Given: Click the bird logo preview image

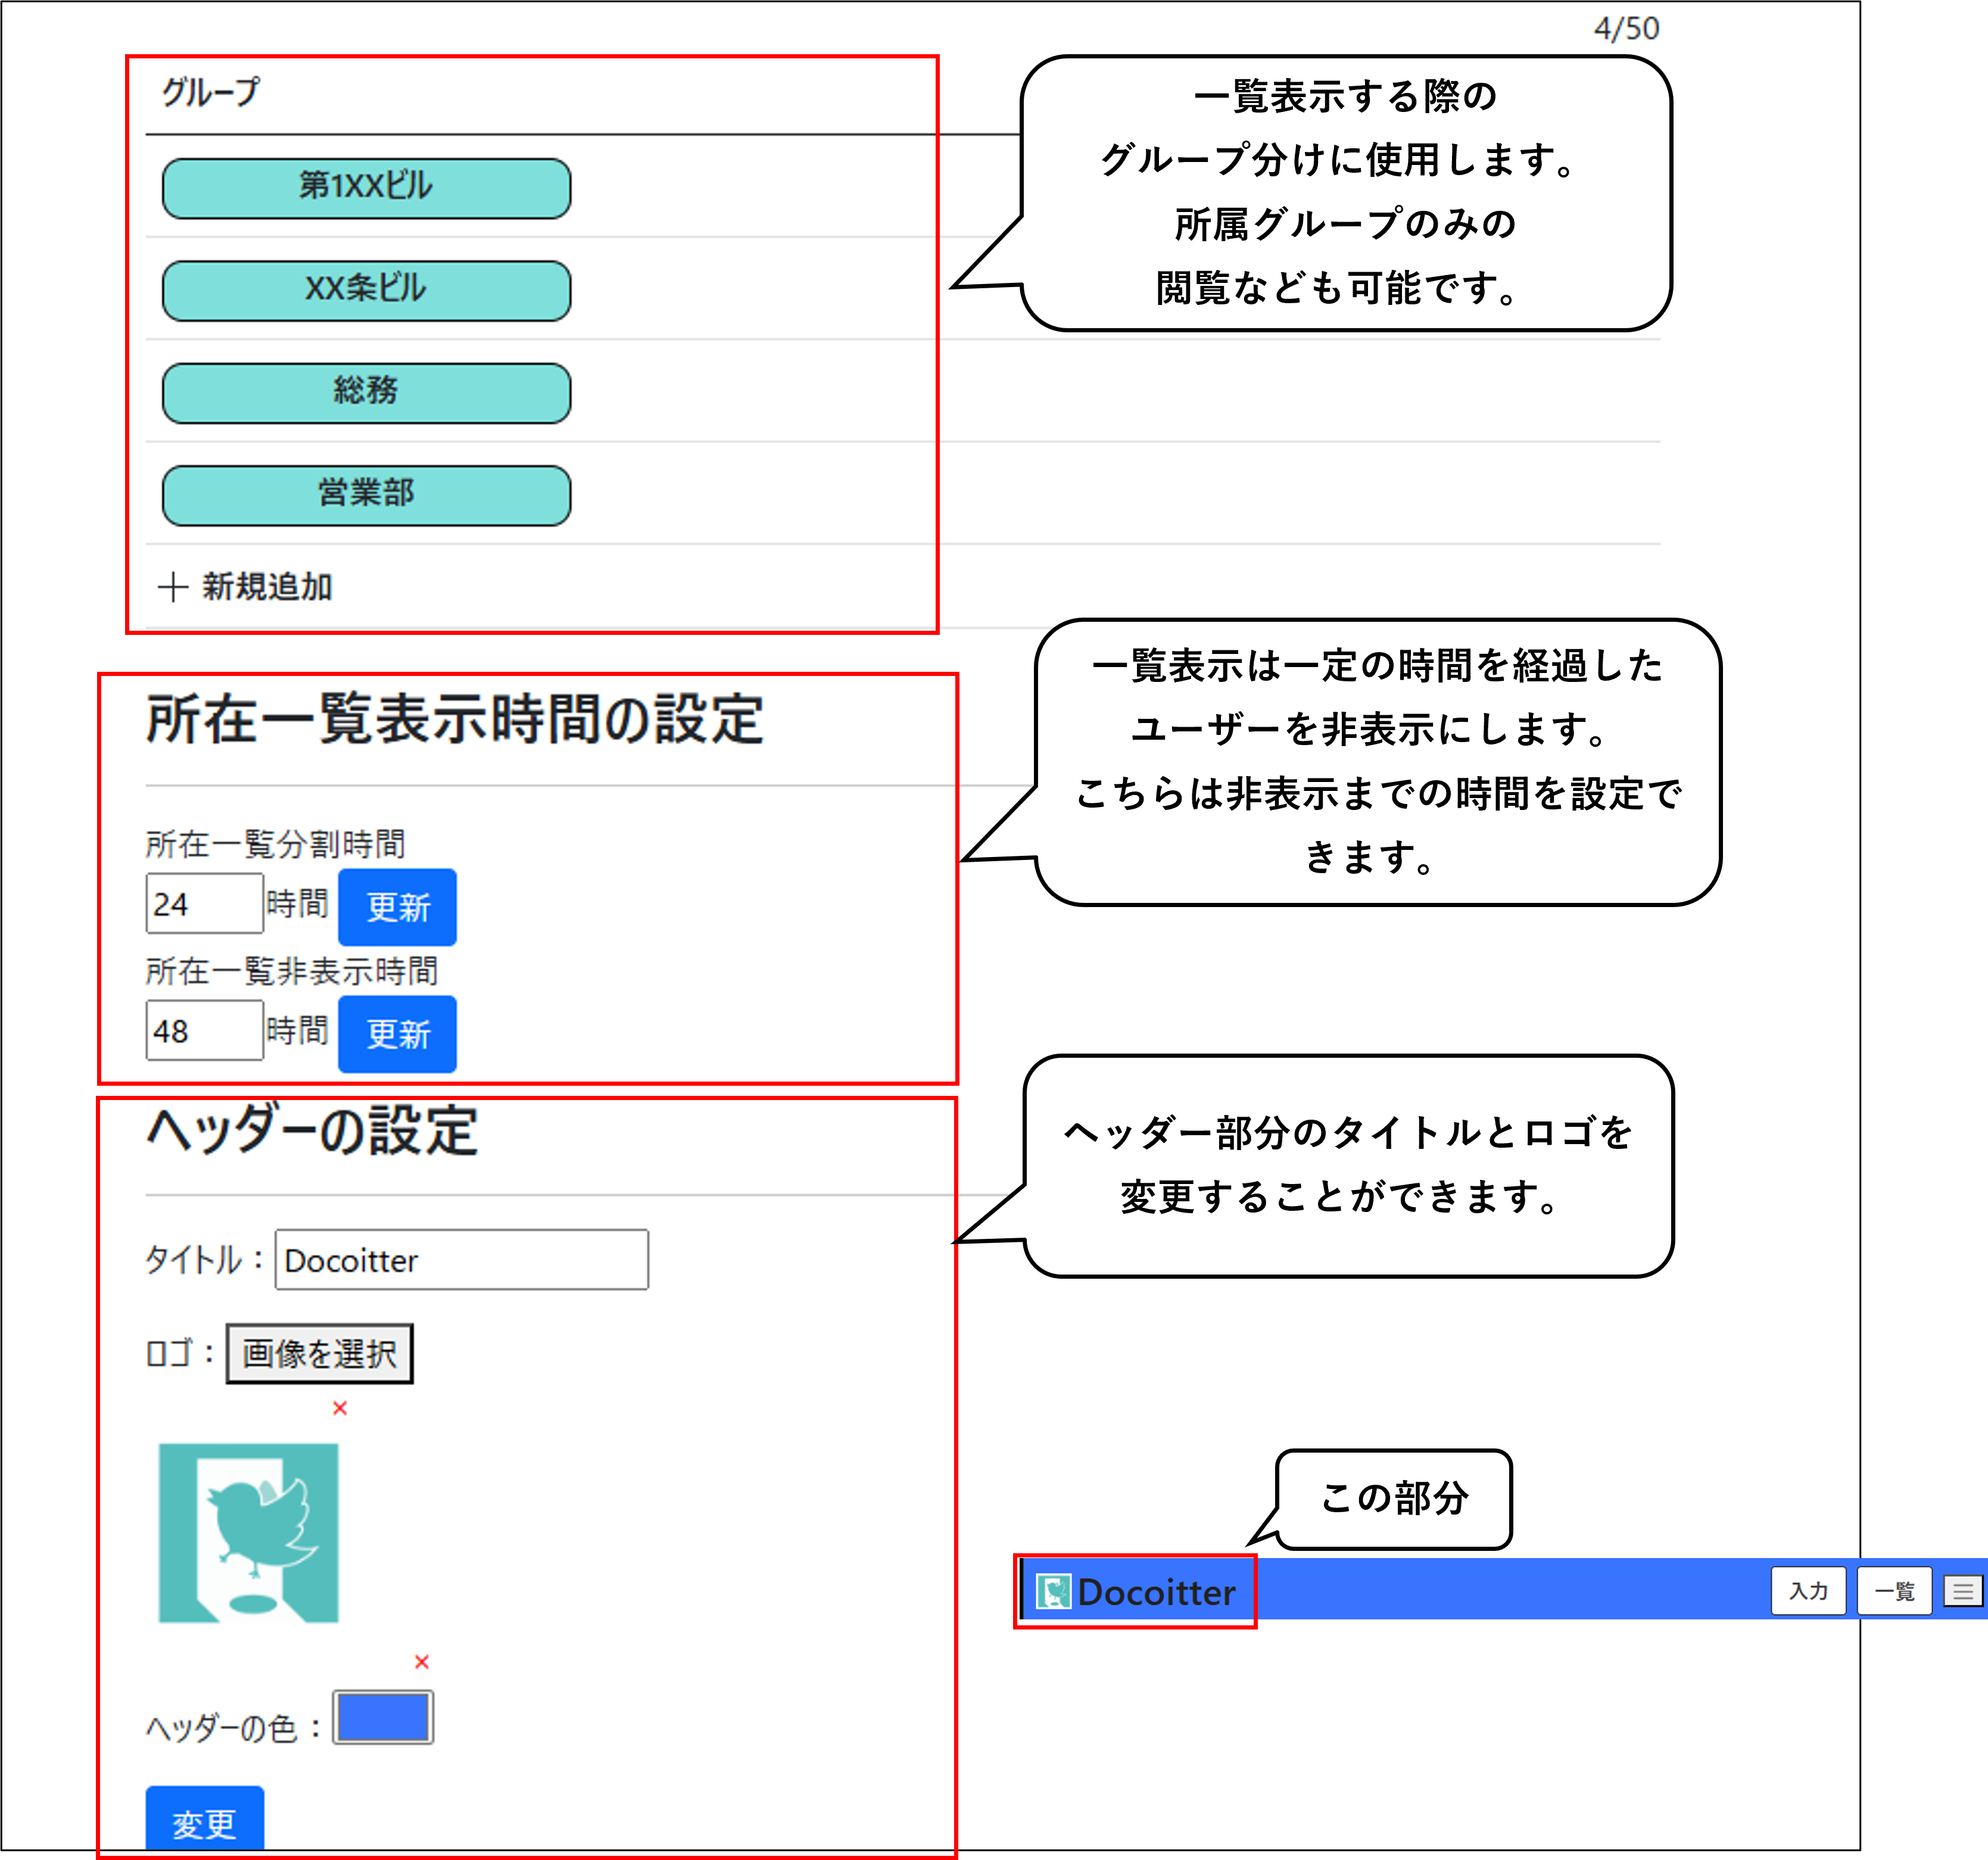Looking at the screenshot, I should coord(249,1532).
